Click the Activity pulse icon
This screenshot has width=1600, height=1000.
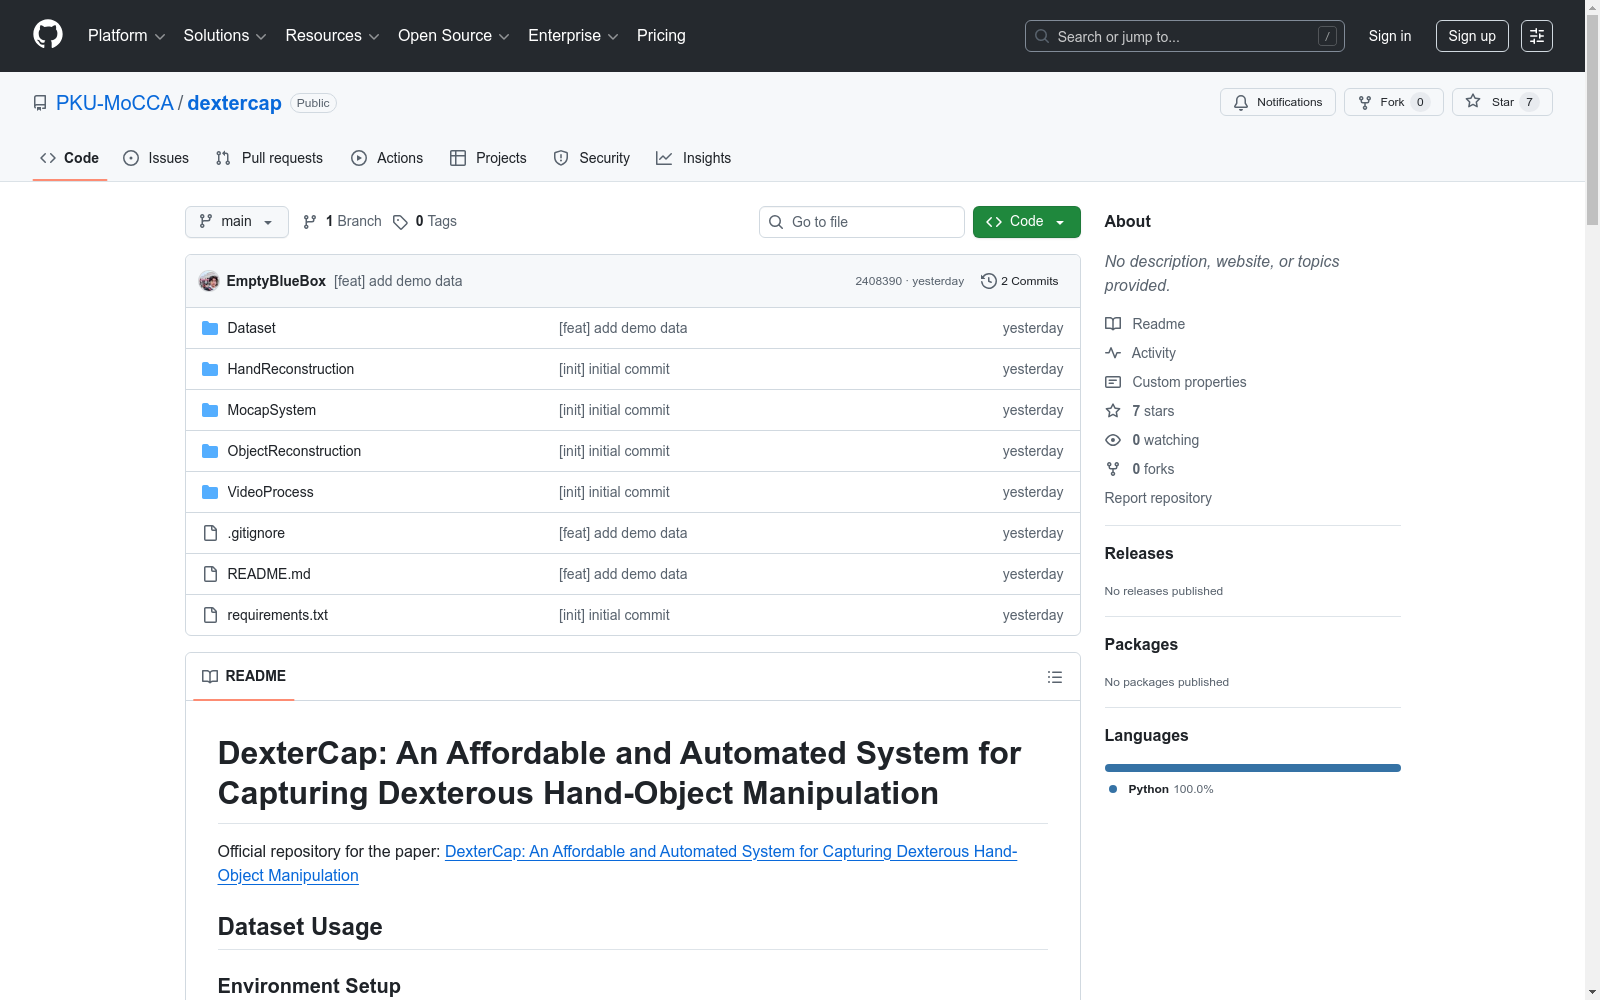pos(1113,353)
